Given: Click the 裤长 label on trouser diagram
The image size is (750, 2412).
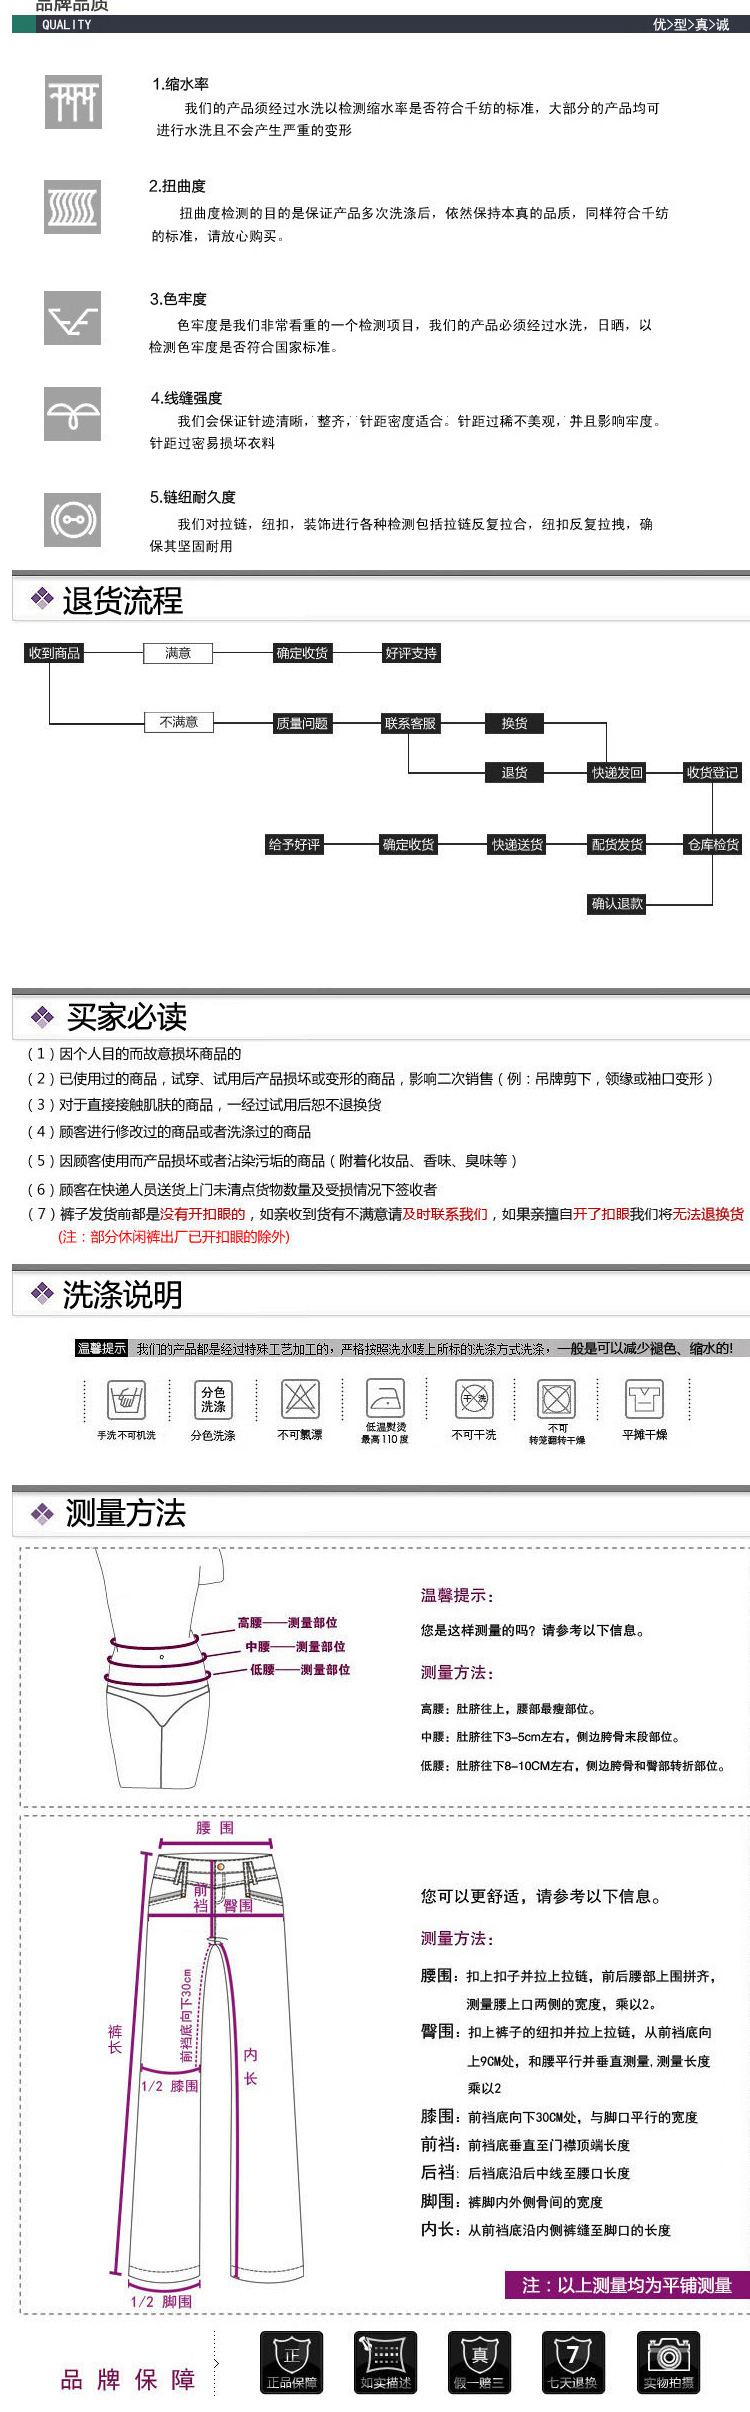Looking at the screenshot, I should (x=115, y=2039).
